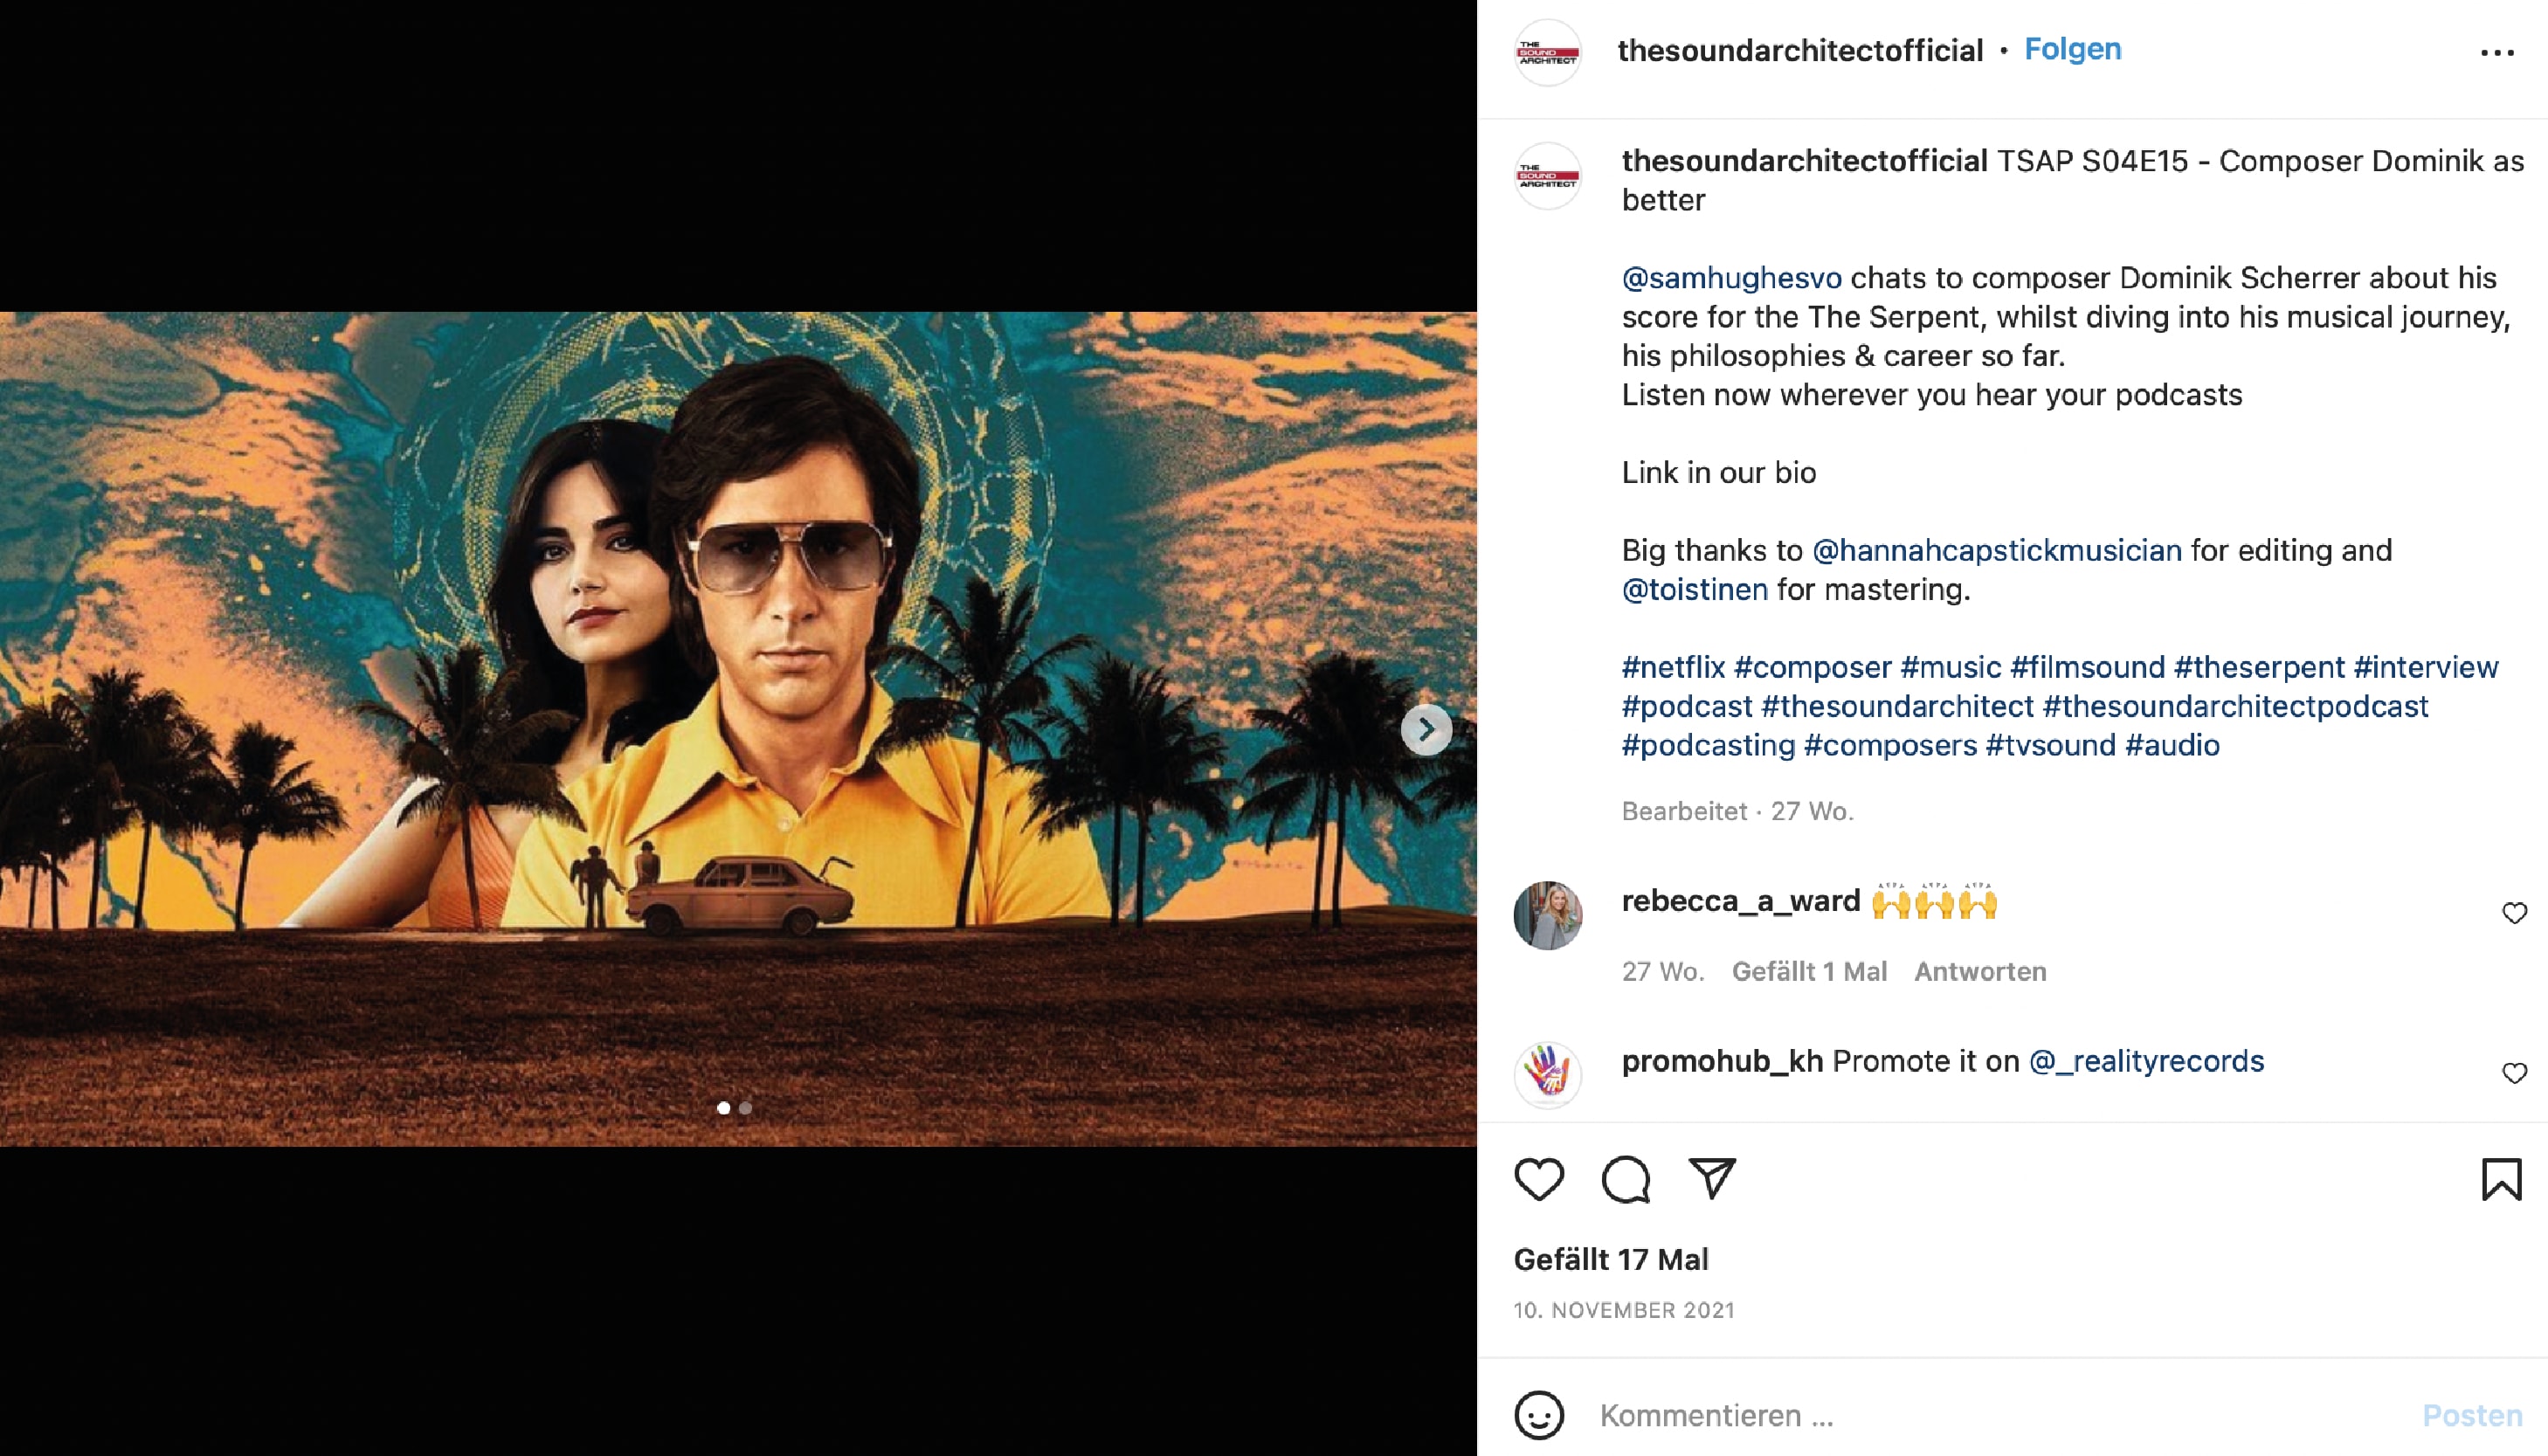
Task: Open @hannahcapstickmusician mention link
Action: (x=1996, y=550)
